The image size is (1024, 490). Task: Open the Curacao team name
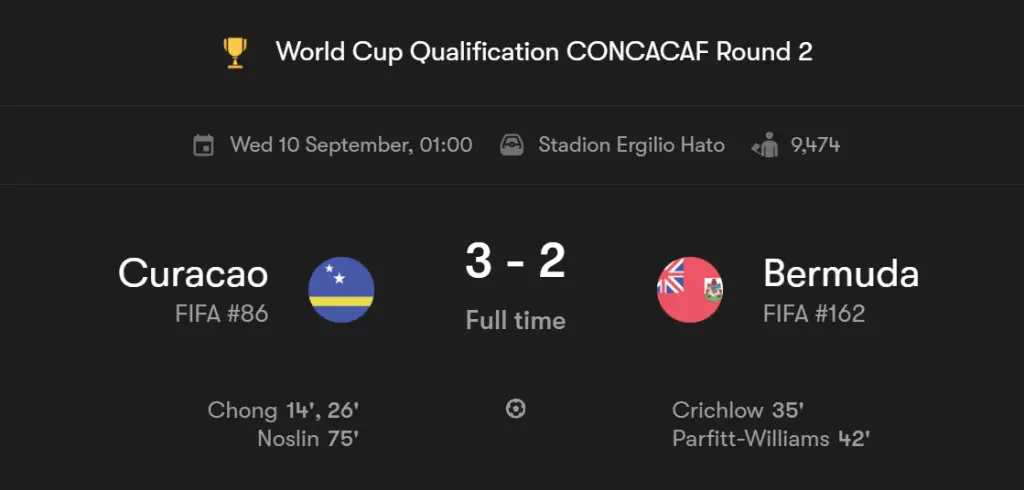[x=193, y=273]
